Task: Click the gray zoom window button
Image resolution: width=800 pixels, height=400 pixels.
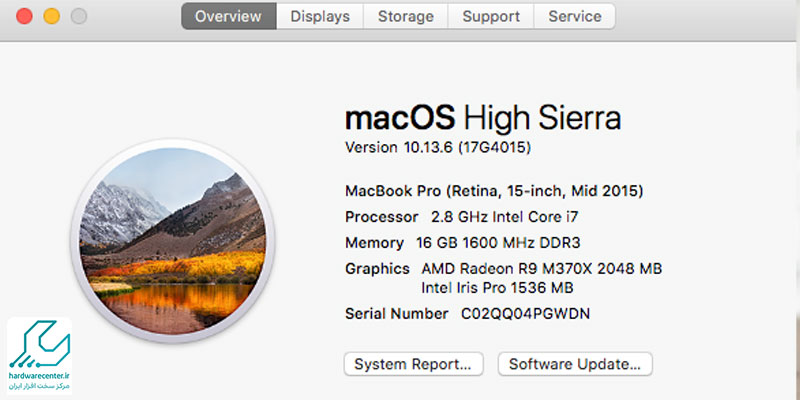Action: [x=78, y=17]
